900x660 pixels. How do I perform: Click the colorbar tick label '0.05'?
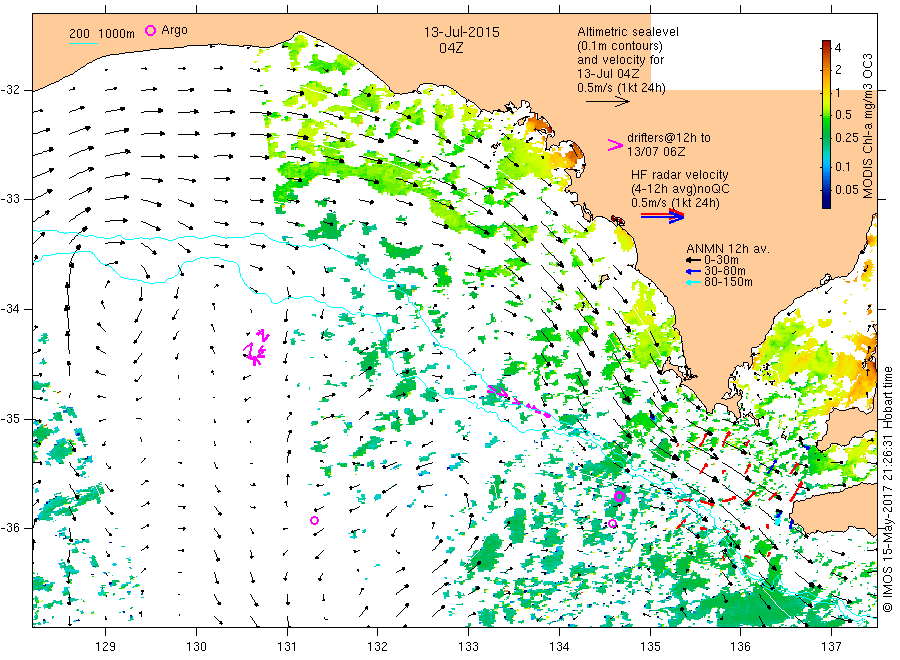coord(847,189)
